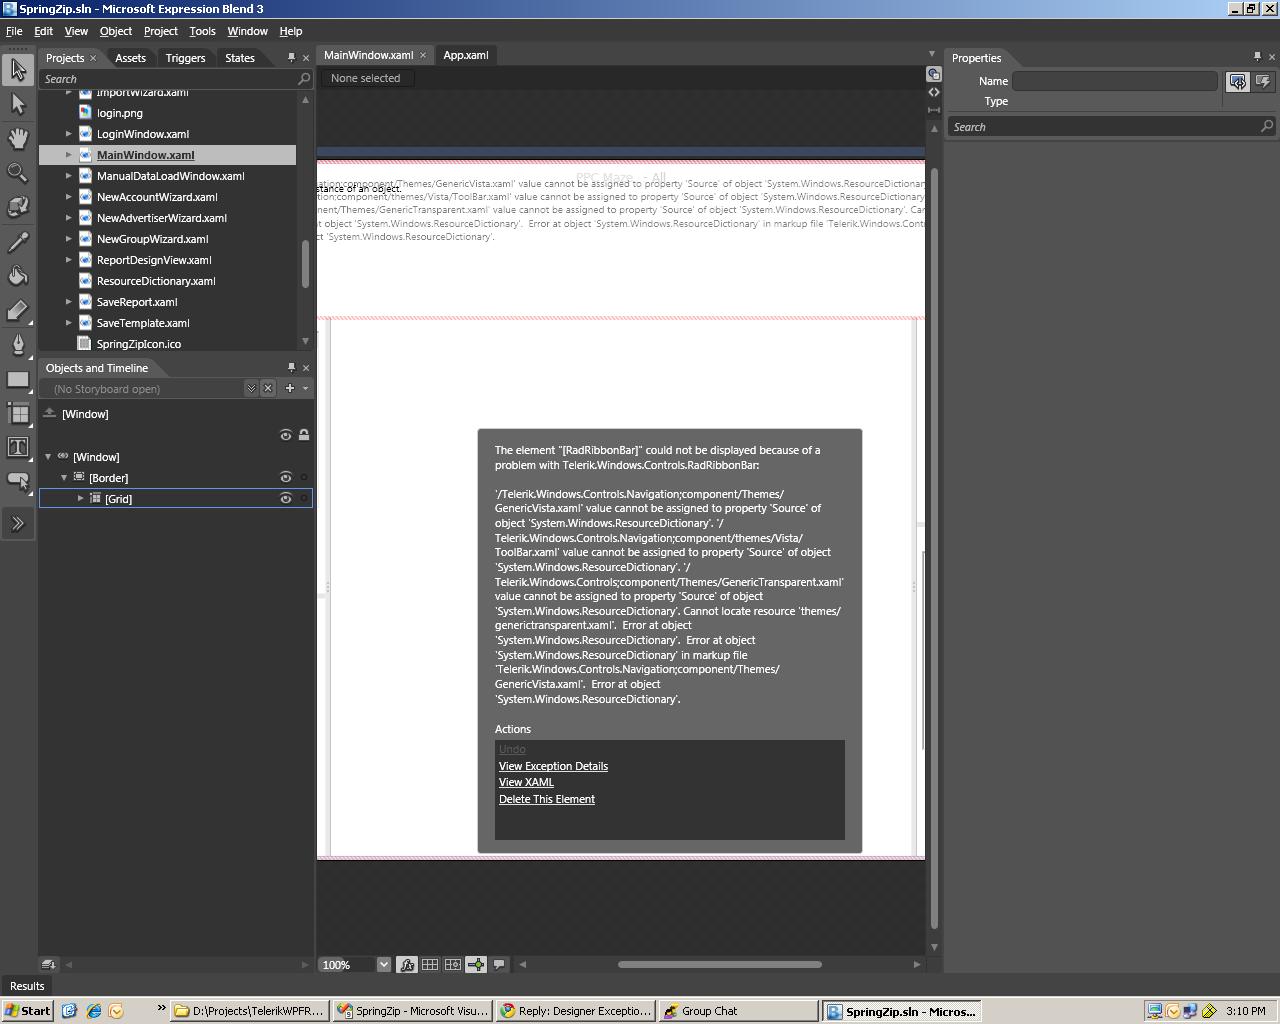Select the Direct Selection tool
1280x1024 pixels.
point(18,104)
